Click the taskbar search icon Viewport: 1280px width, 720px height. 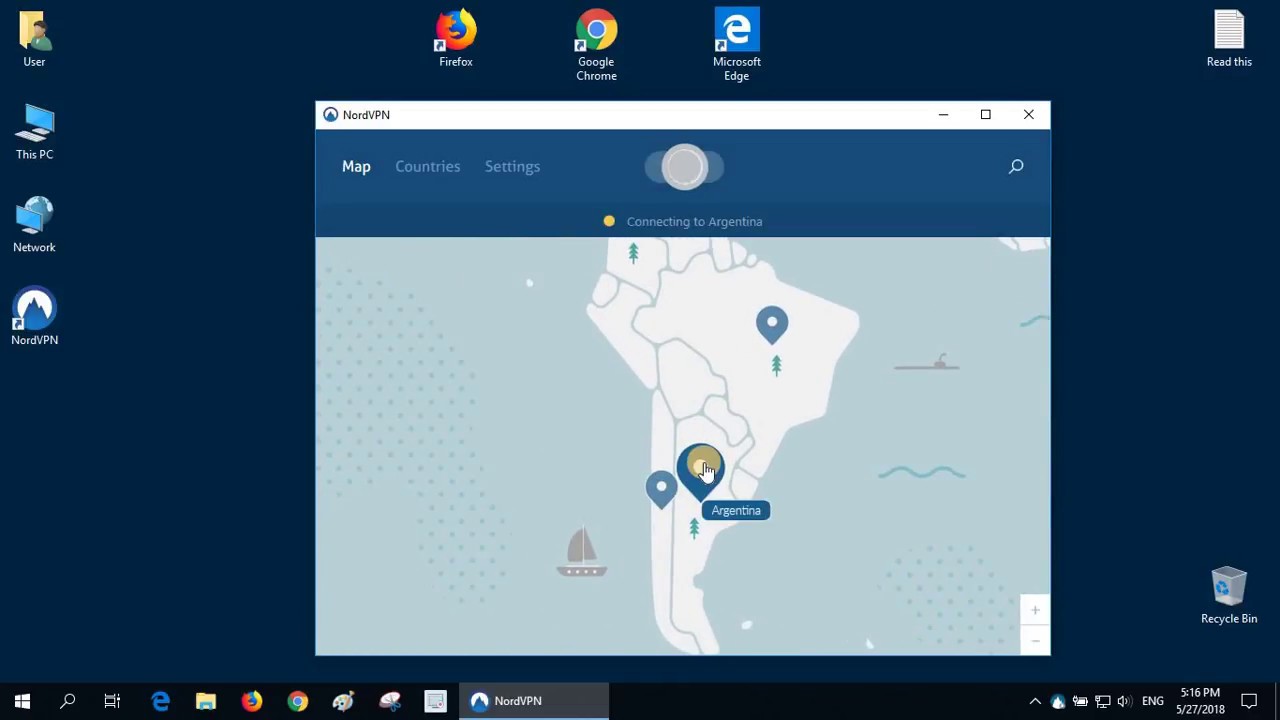[x=68, y=701]
